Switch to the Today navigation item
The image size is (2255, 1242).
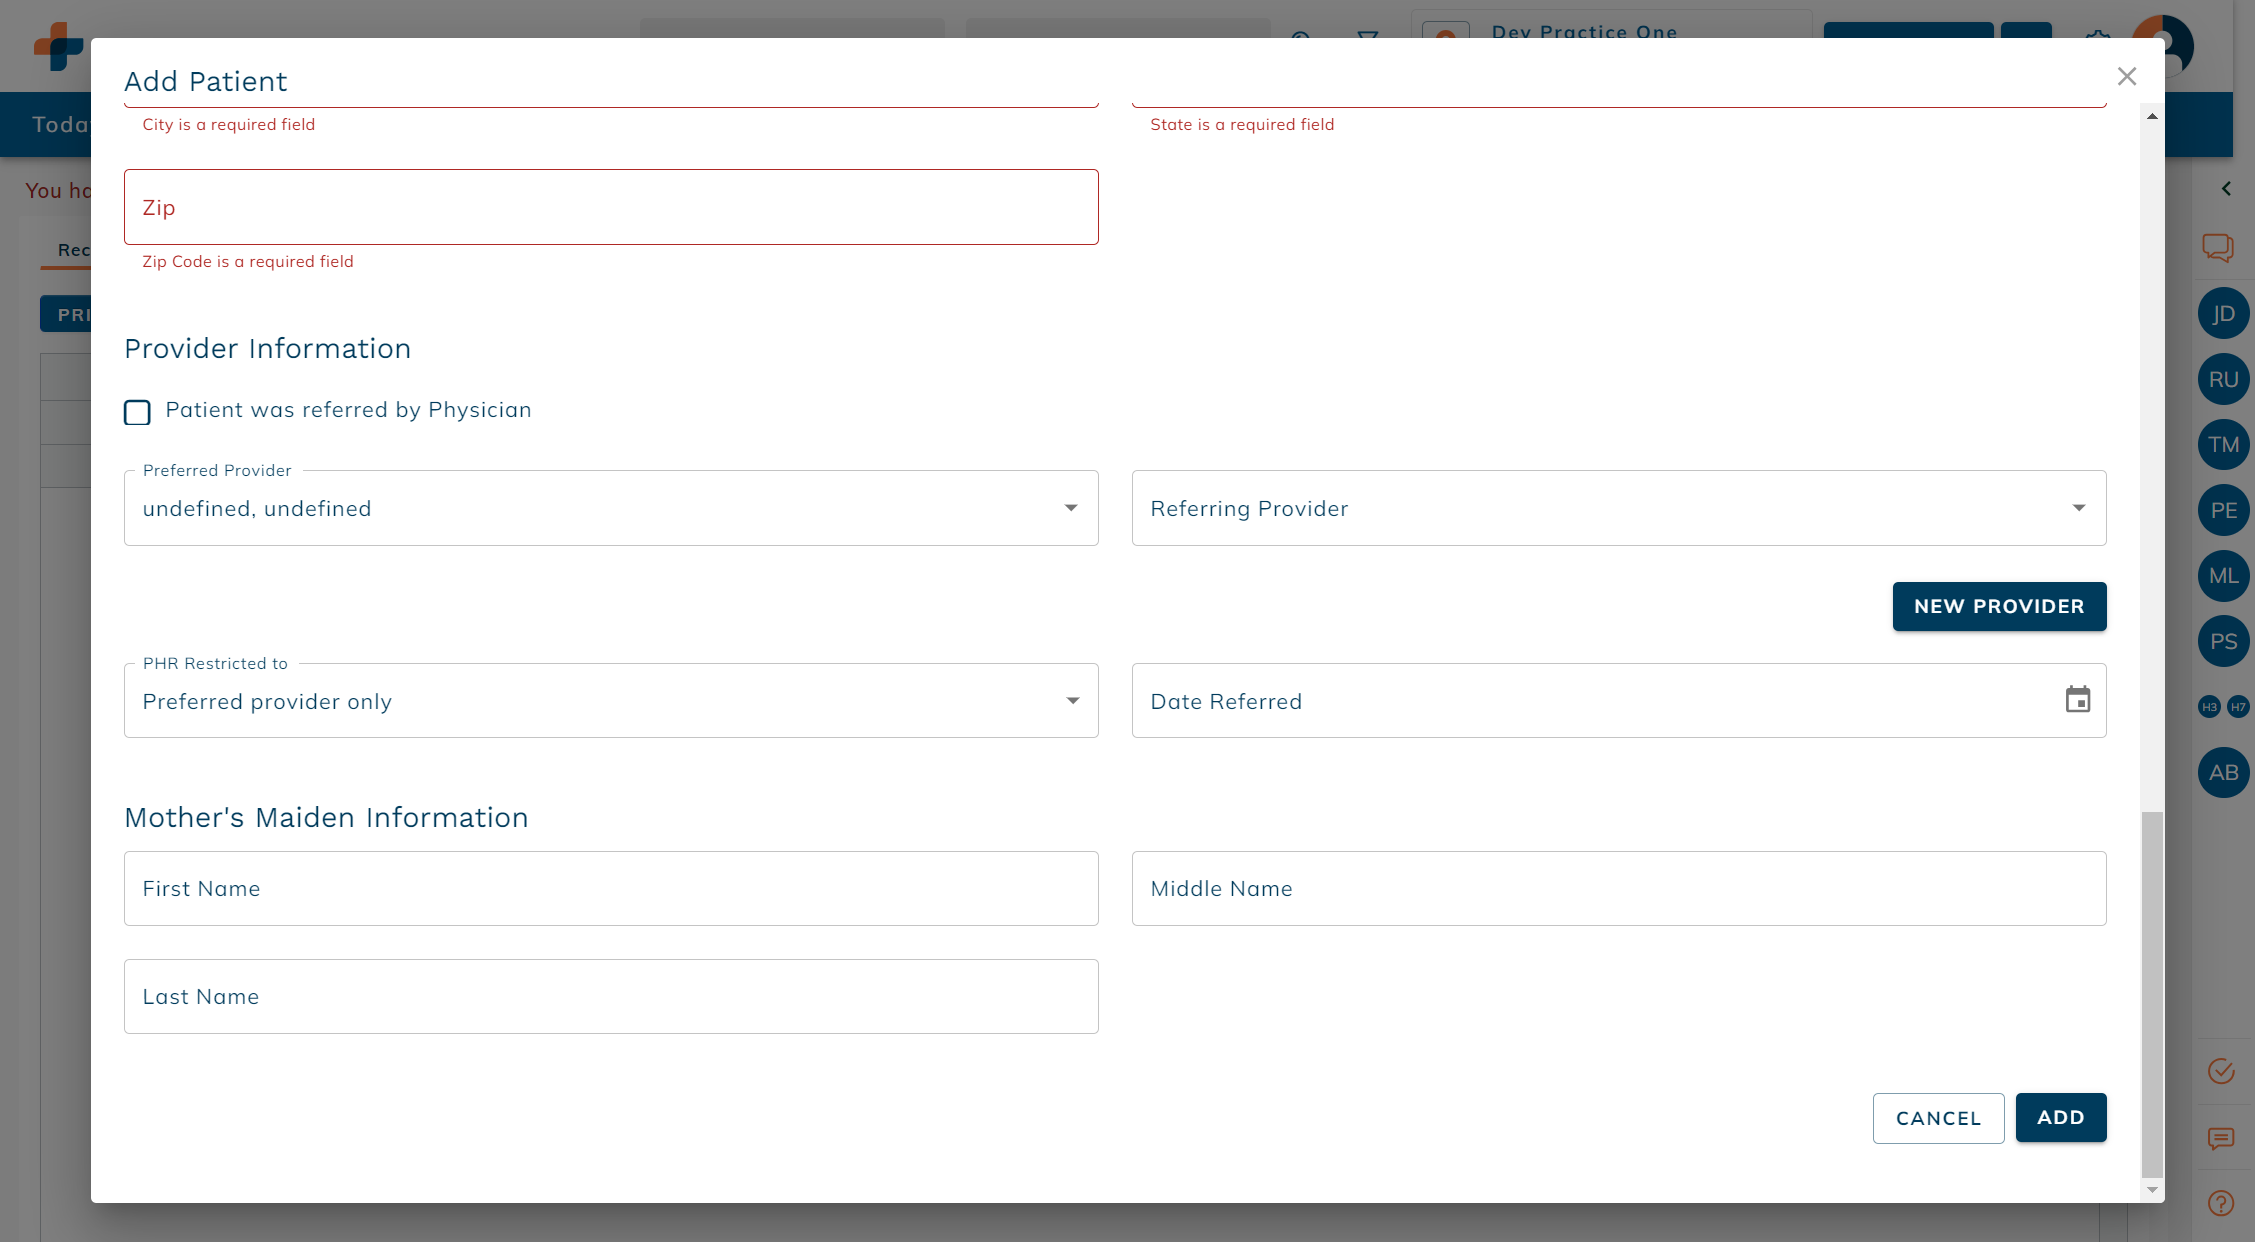60,124
